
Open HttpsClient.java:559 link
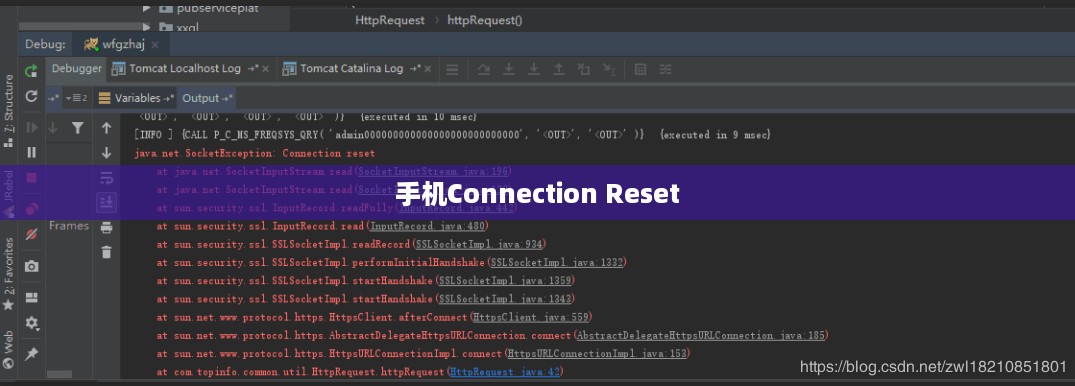click(x=531, y=317)
